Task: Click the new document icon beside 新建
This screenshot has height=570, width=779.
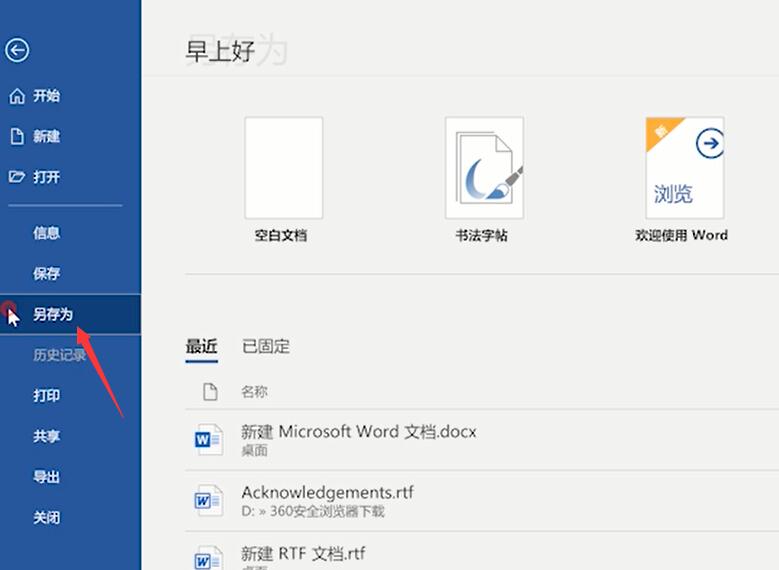Action: coord(17,136)
